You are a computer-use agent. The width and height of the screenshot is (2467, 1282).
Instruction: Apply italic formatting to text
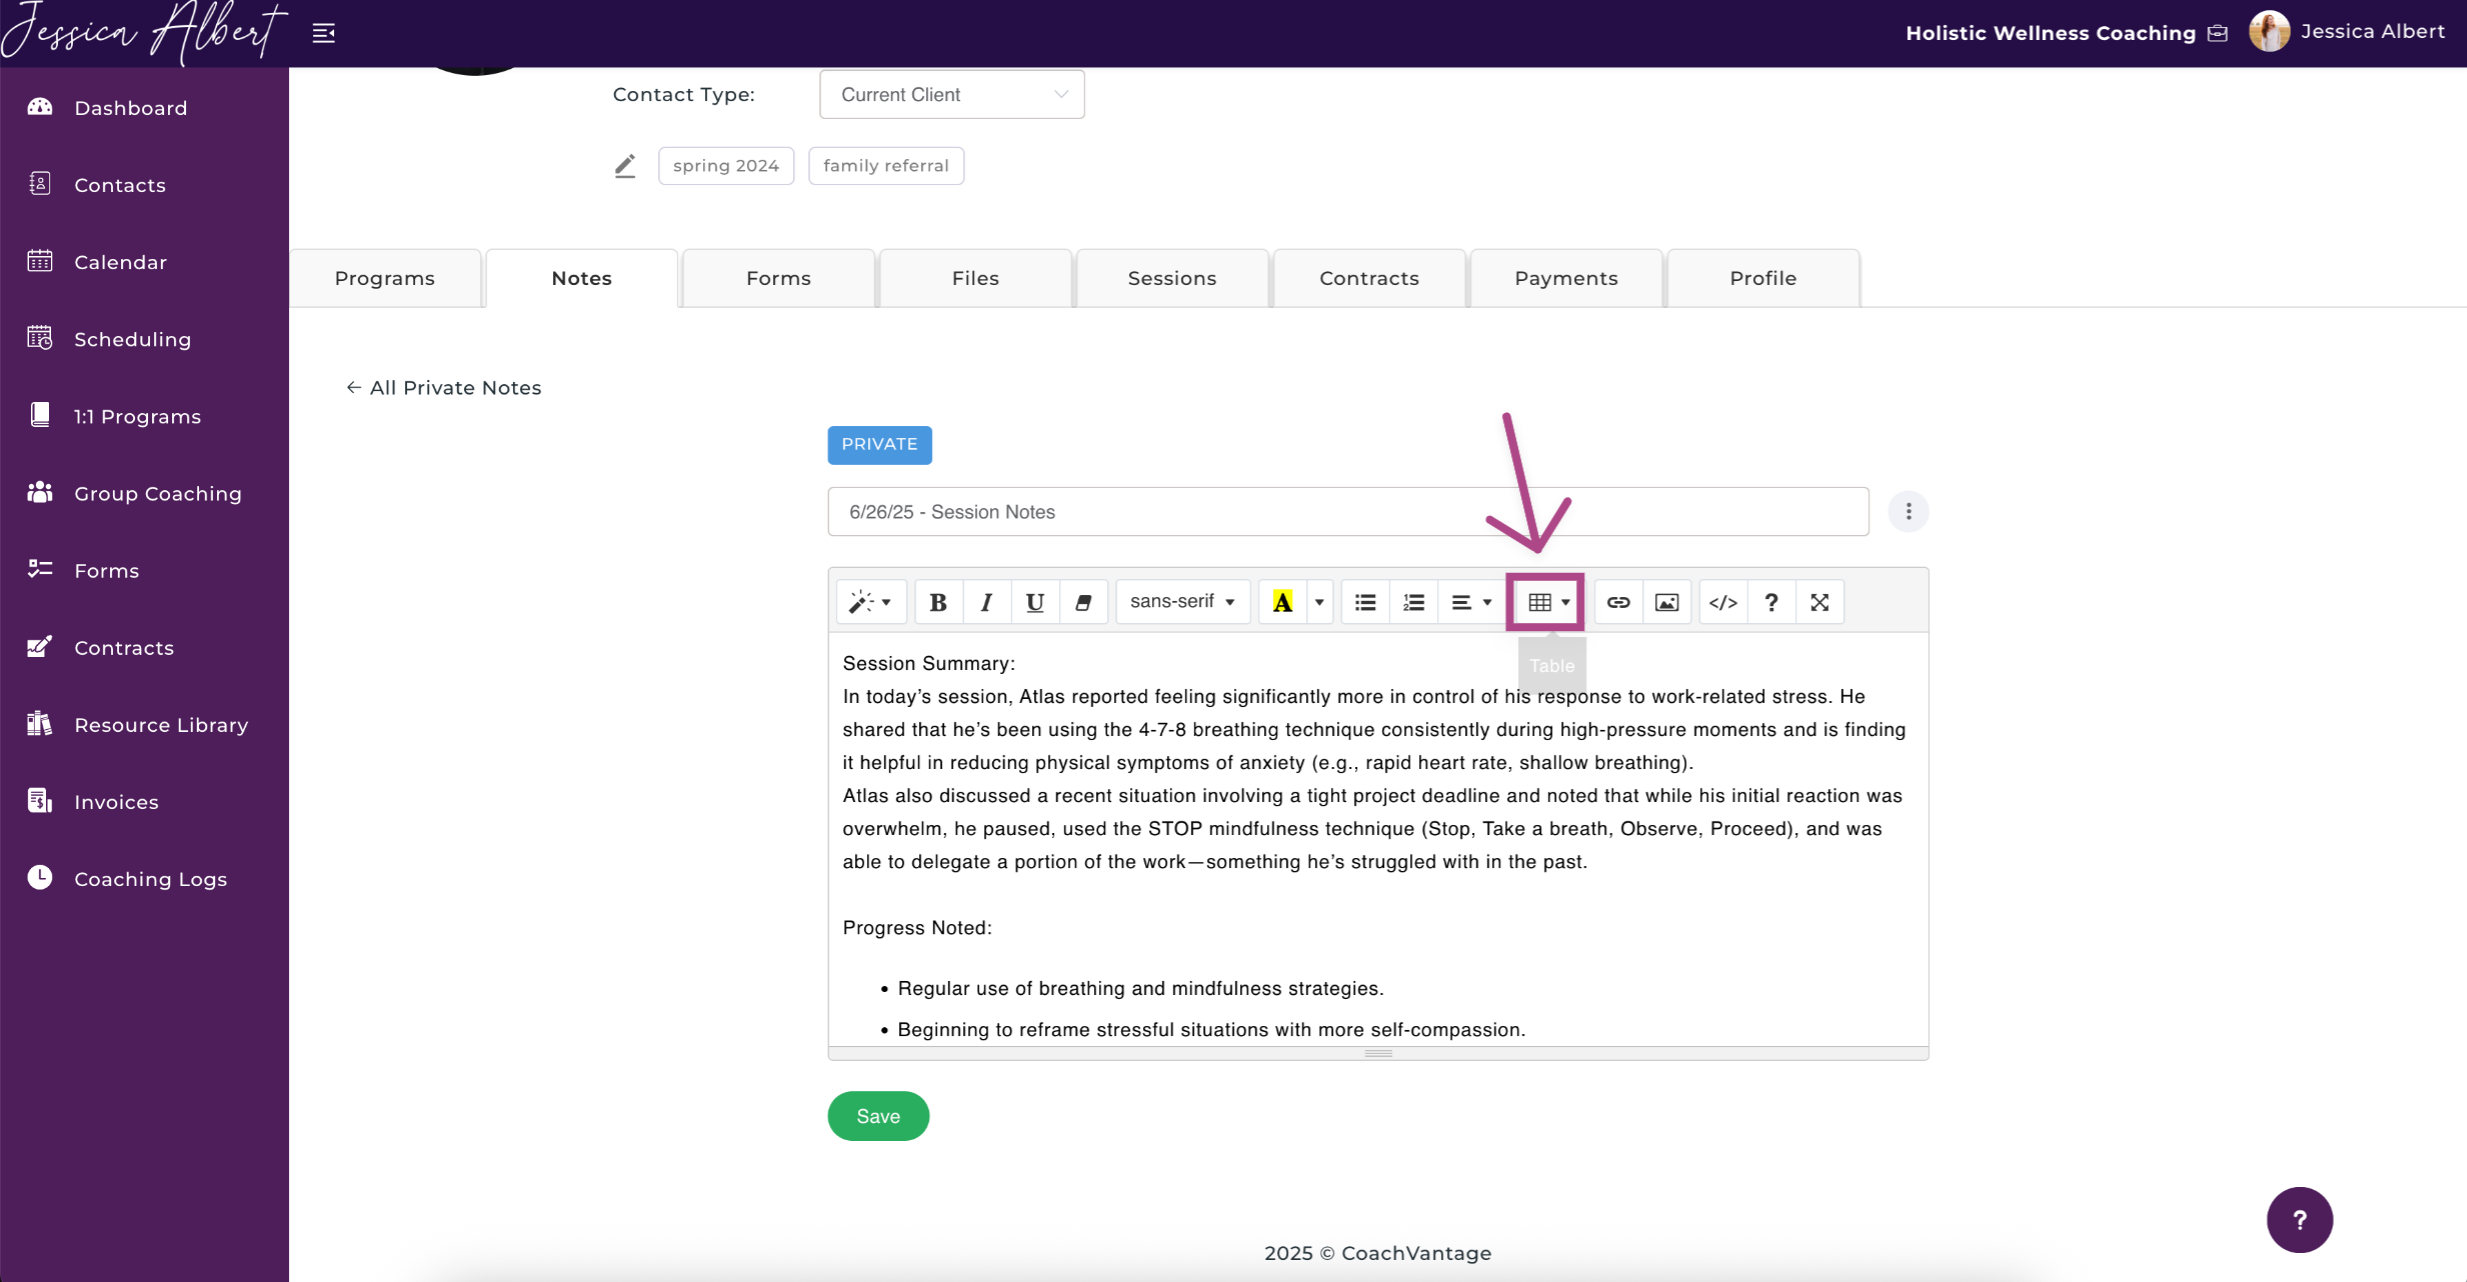pyautogui.click(x=986, y=602)
